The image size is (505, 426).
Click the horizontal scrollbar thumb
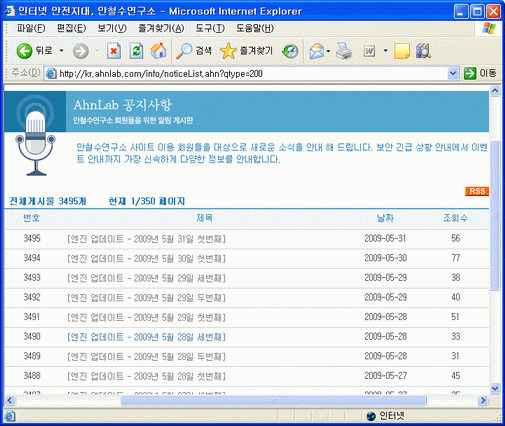pos(273,400)
